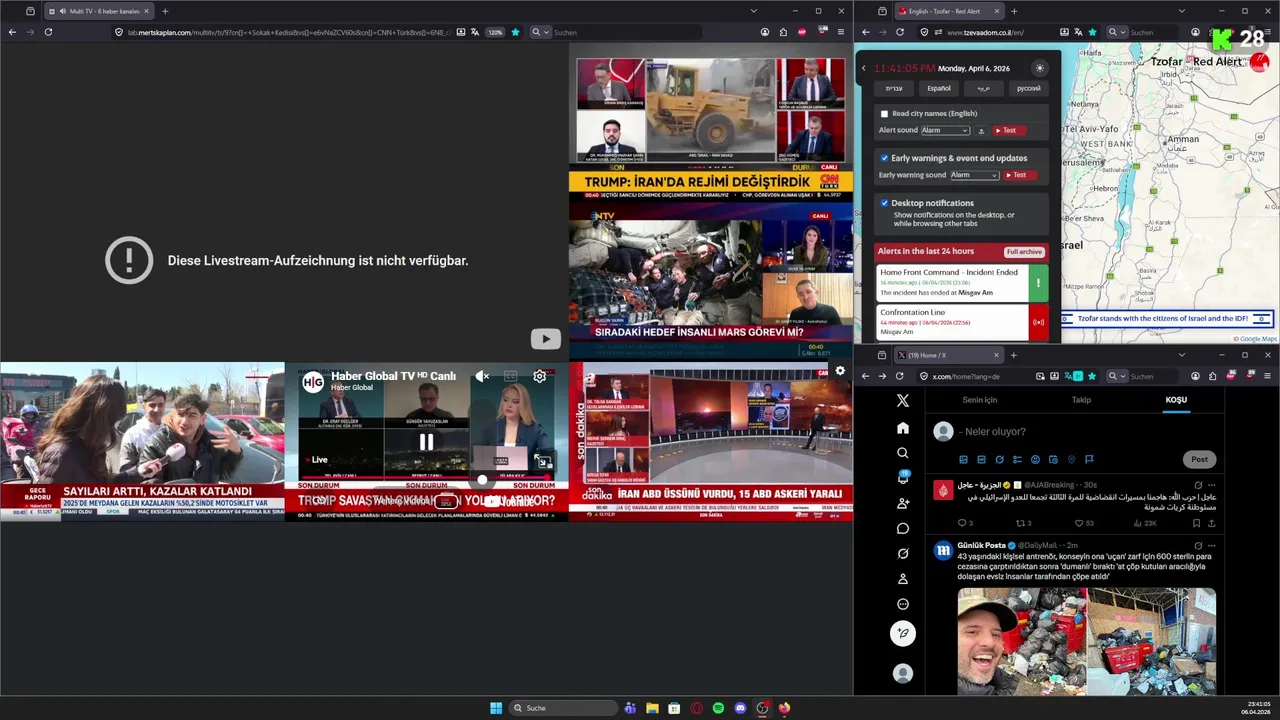
Task: Expand tab list dropdown in X browser window
Action: [x=1181, y=355]
